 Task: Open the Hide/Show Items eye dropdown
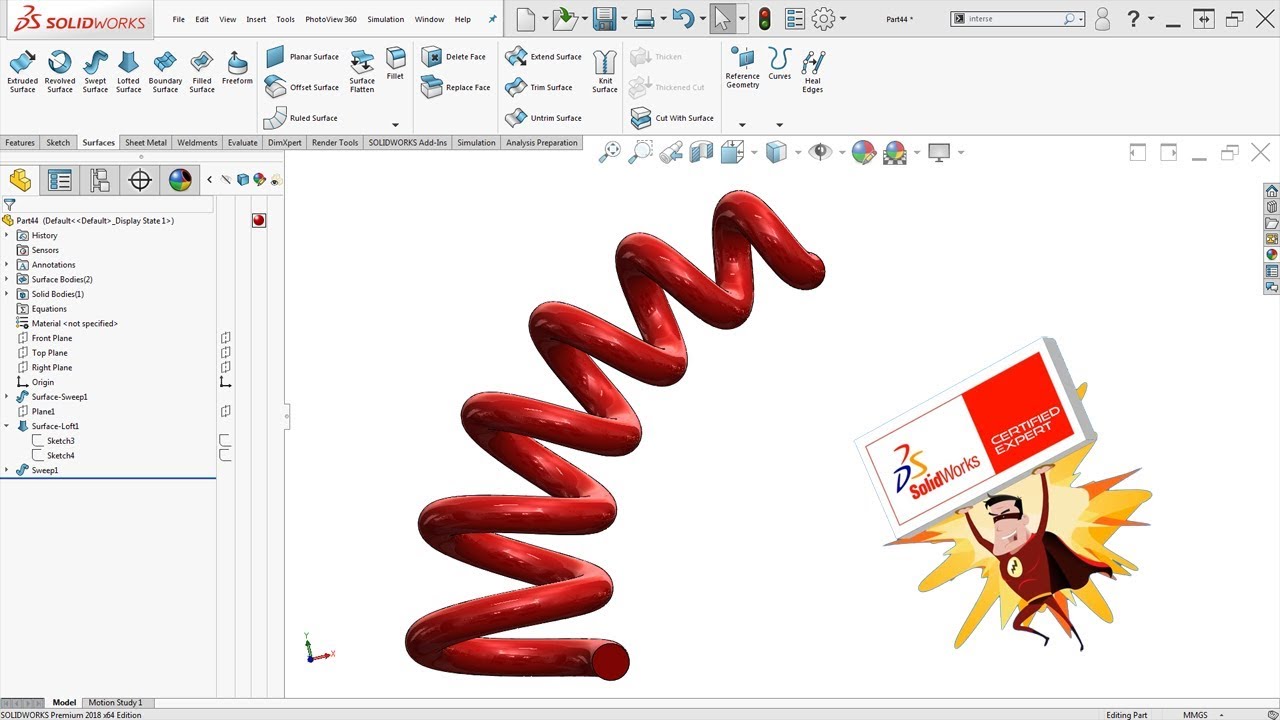point(842,153)
